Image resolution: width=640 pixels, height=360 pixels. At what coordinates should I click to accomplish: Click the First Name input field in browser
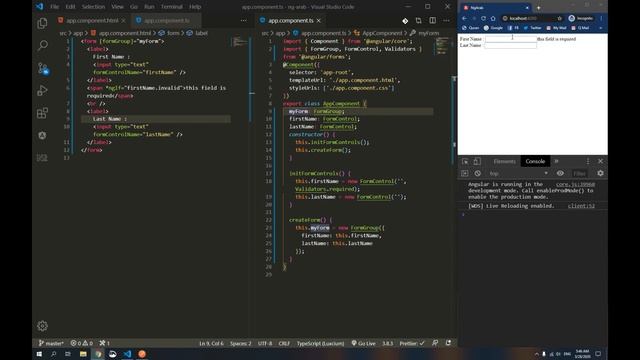(511, 39)
